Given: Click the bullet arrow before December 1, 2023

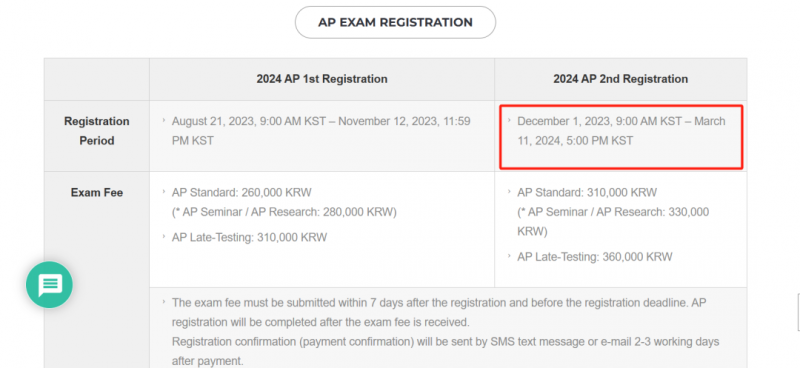Looking at the screenshot, I should 509,120.
